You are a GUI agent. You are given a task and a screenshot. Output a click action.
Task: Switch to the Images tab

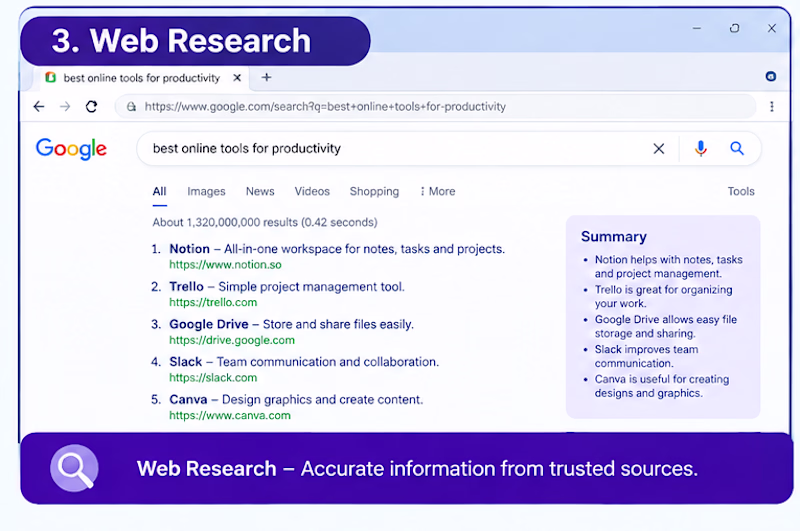[x=206, y=191]
